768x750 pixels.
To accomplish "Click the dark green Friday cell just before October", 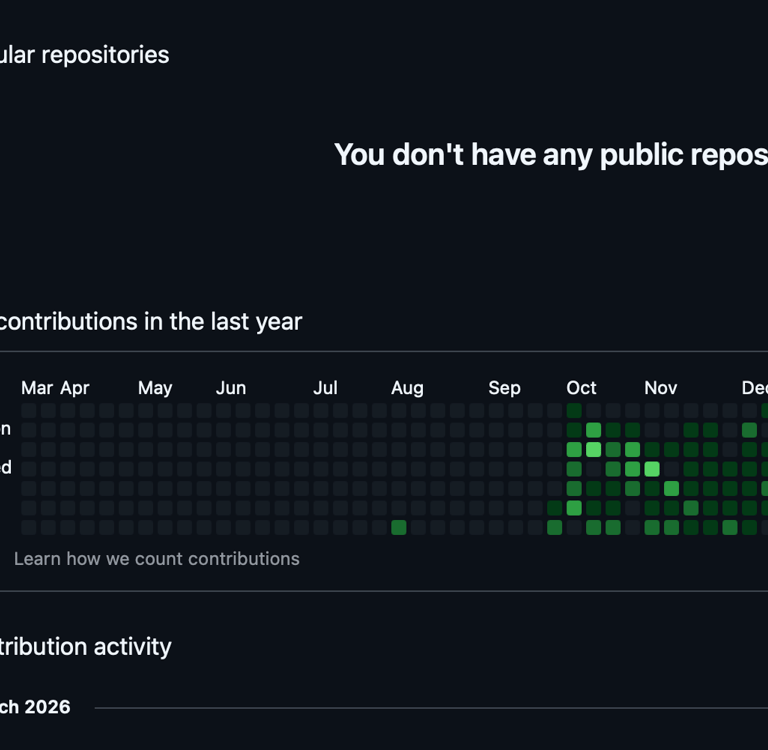I will click(x=554, y=508).
